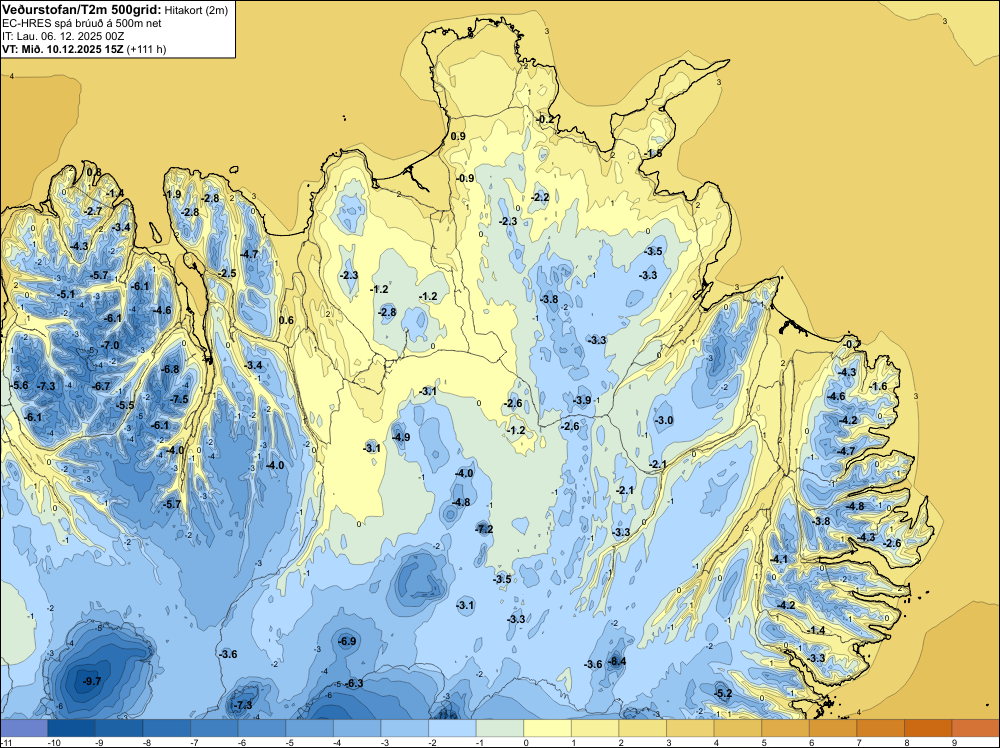The image size is (1000, 748).
Task: Click the -5.5 temperature value
Action: (x=125, y=405)
